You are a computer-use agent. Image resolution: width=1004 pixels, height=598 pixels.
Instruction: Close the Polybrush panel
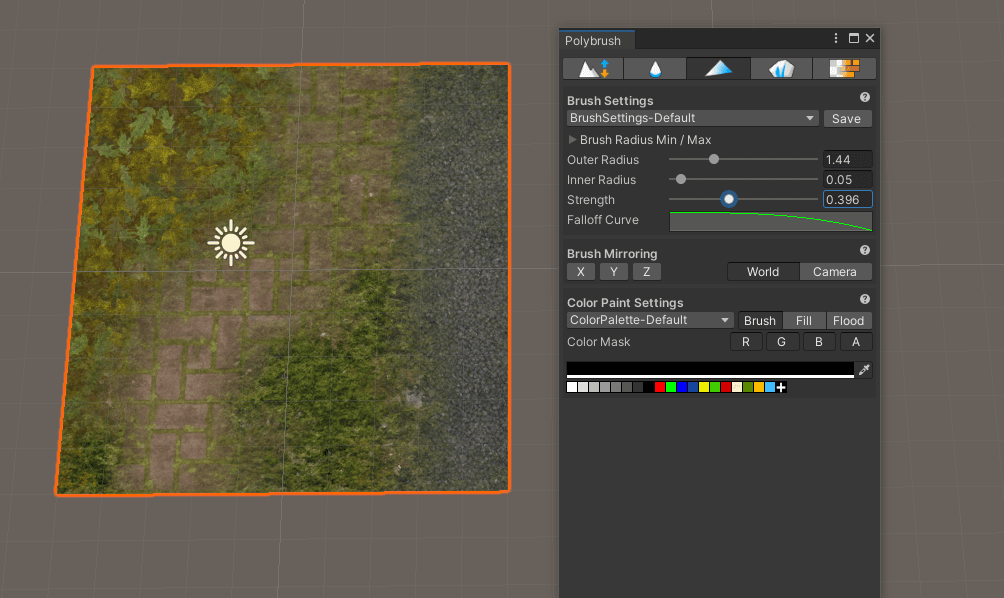point(870,38)
